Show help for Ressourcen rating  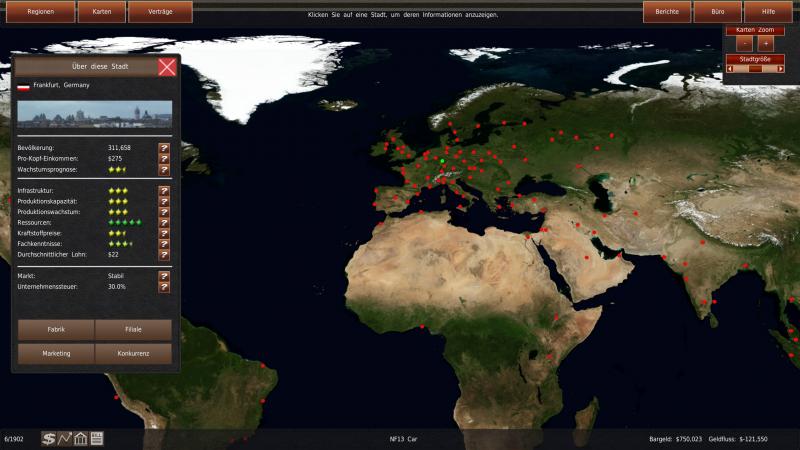164,222
